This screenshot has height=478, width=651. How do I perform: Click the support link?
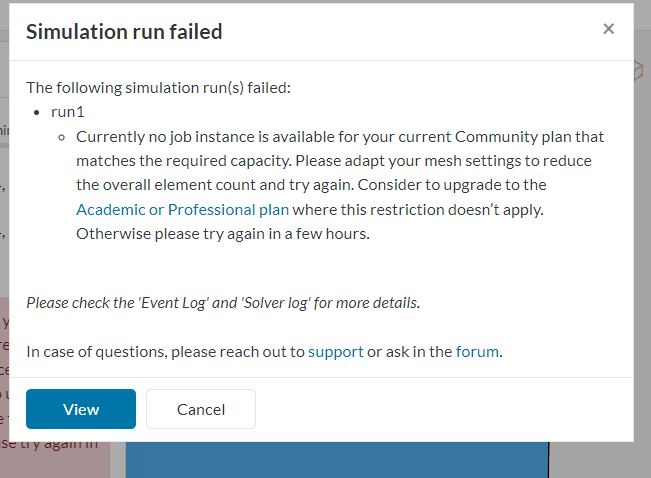tap(335, 351)
